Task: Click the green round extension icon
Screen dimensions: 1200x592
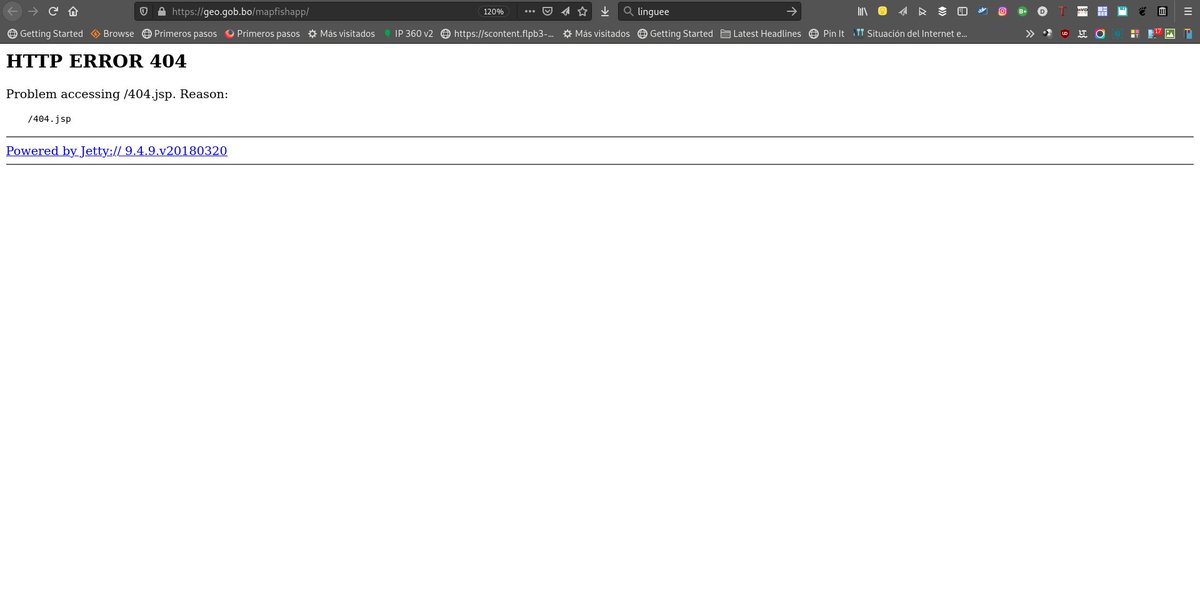Action: click(1022, 11)
